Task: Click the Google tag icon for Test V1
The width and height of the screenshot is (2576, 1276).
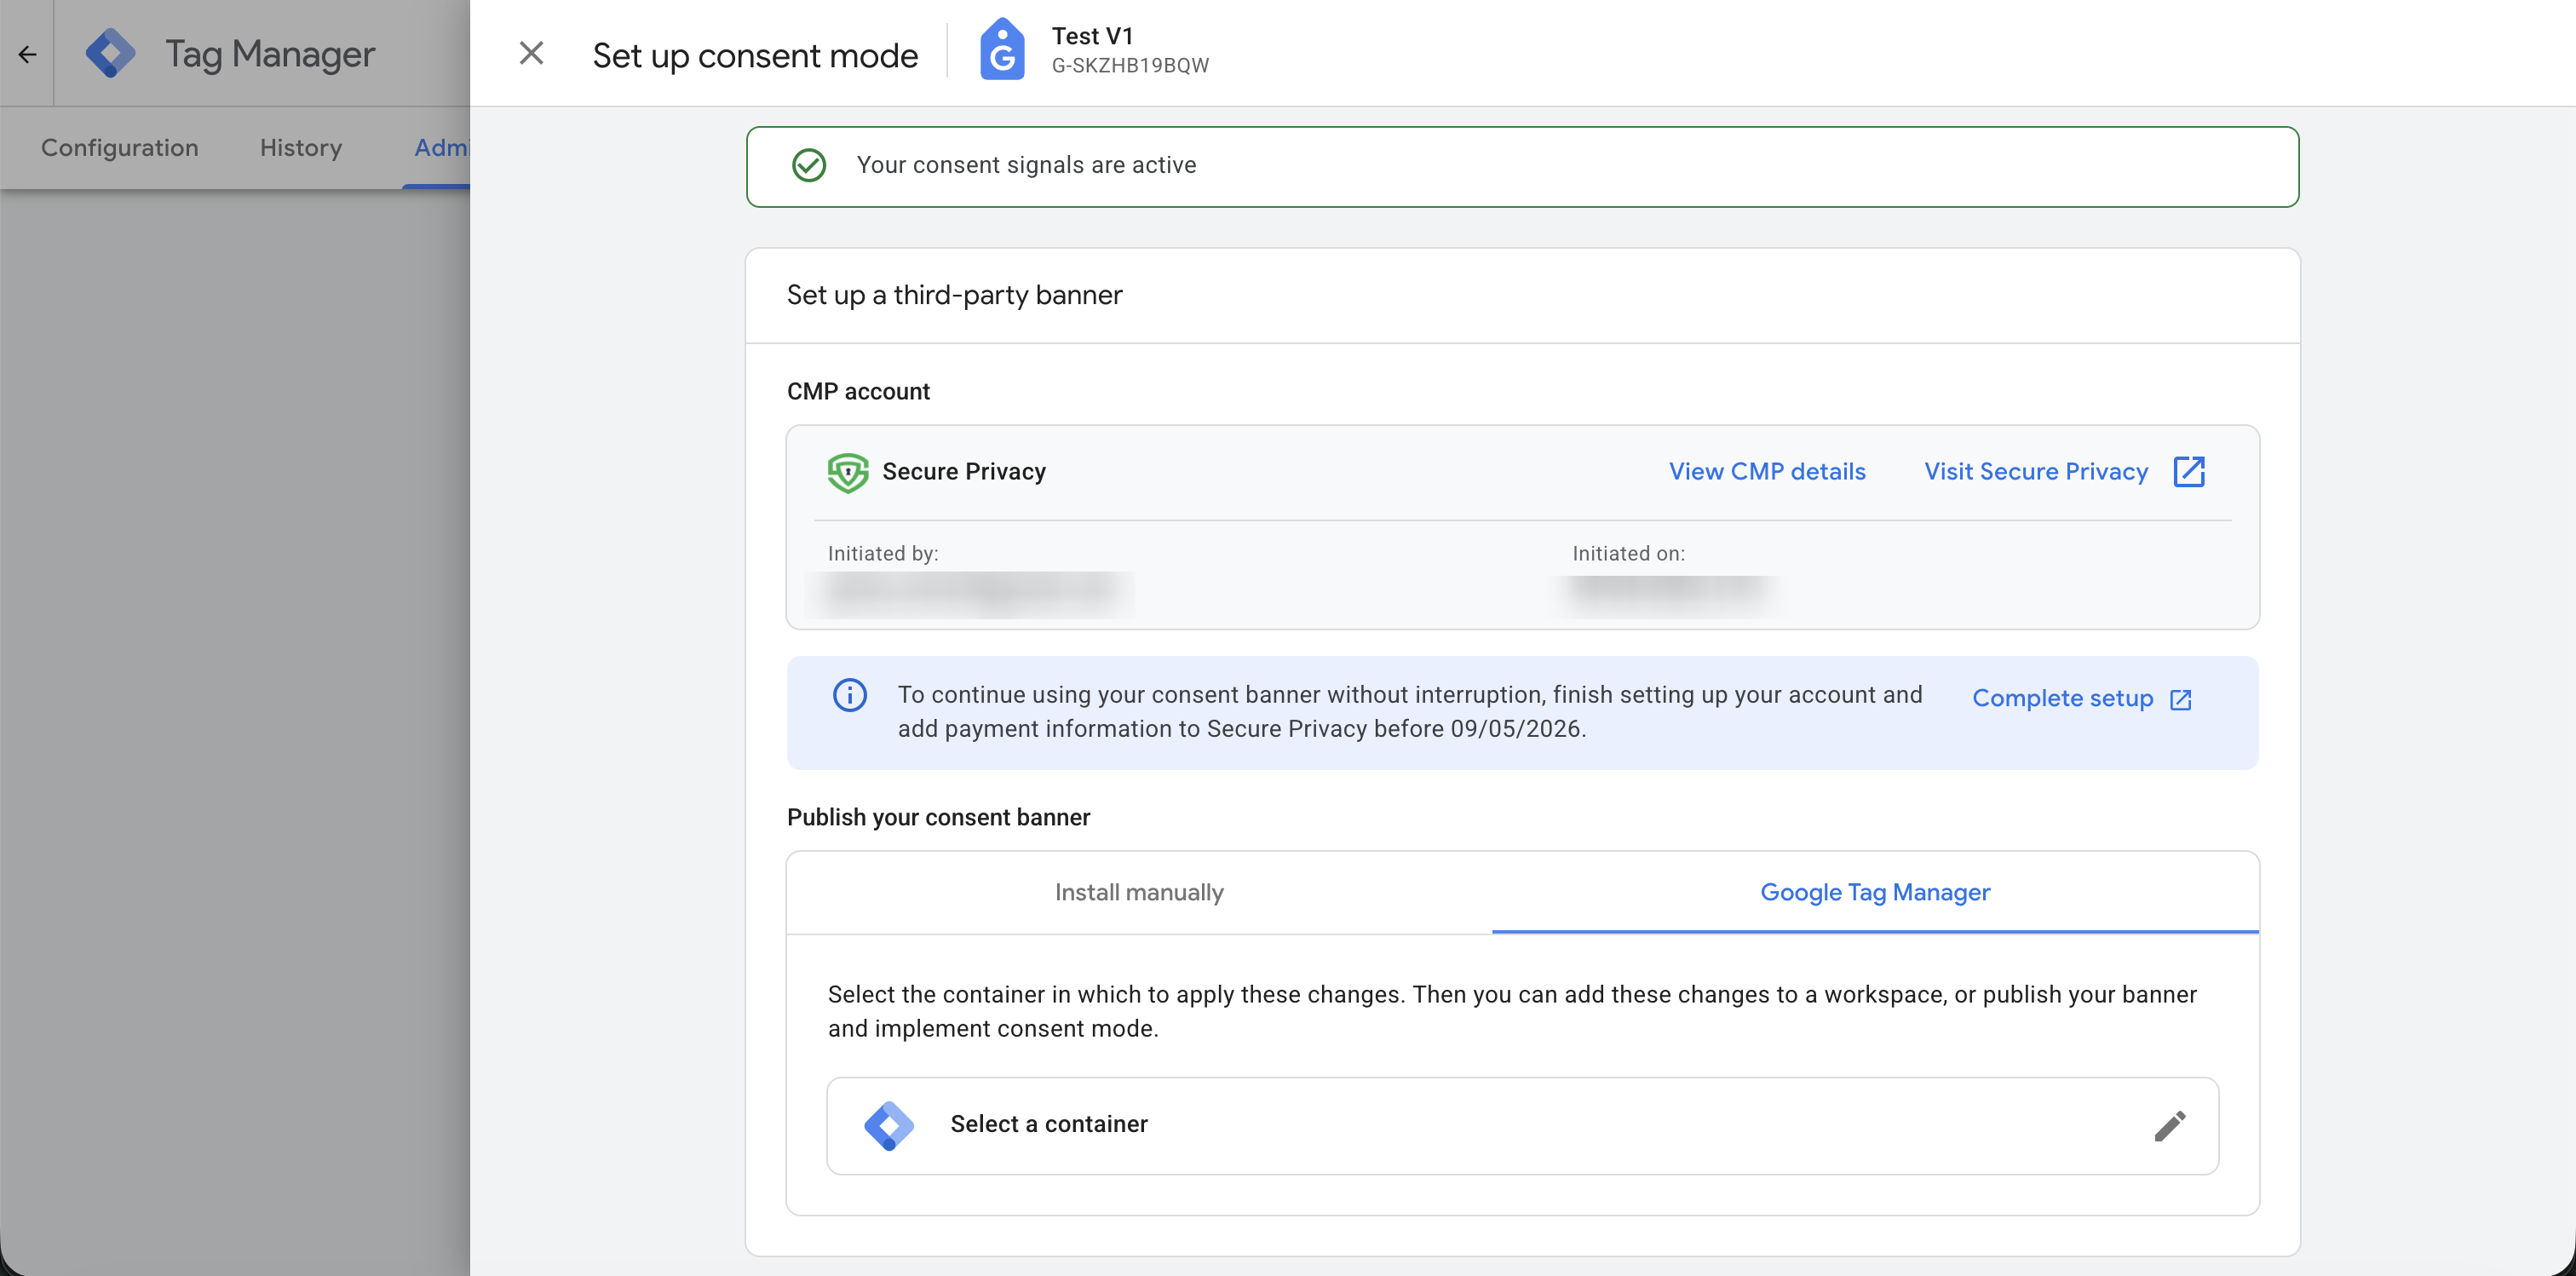Action: coord(1002,50)
